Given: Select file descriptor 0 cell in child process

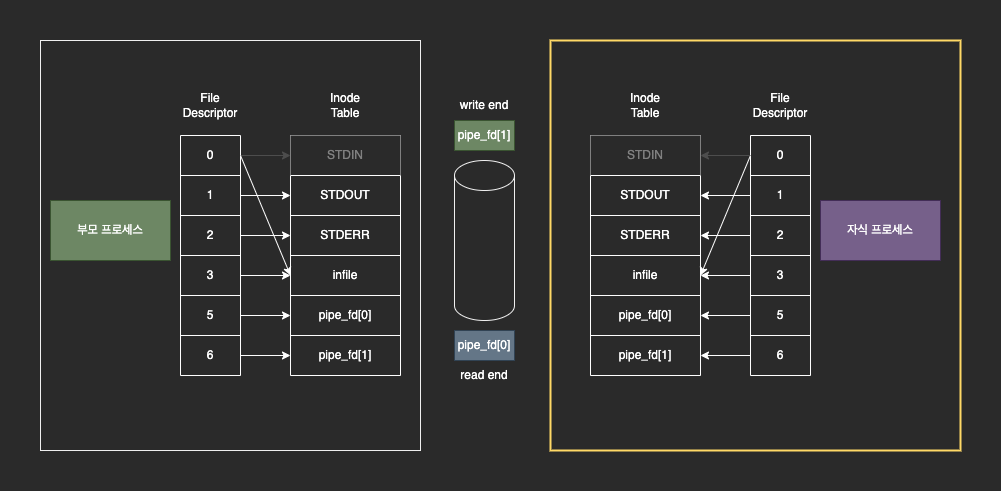Looking at the screenshot, I should 780,155.
